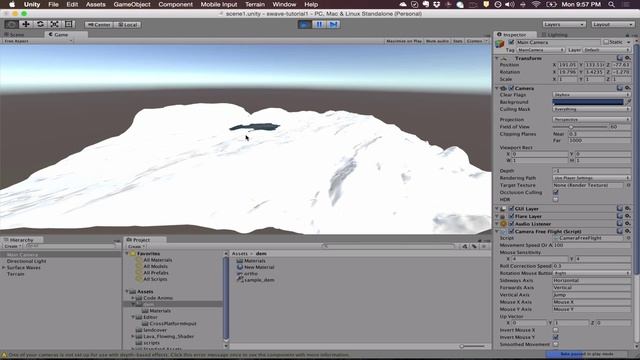Open the Tag dropdown MainCamera

(540, 50)
